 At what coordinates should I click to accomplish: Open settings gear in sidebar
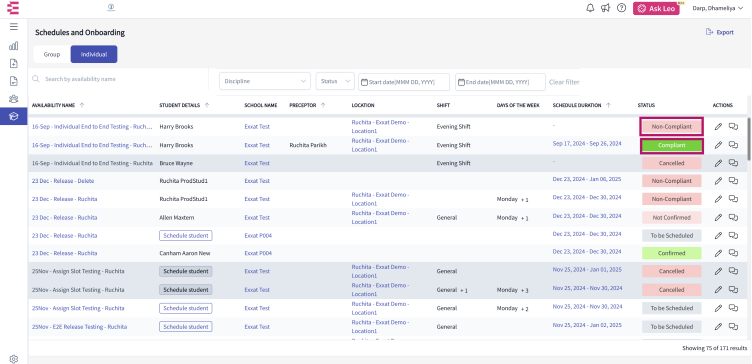[13, 359]
